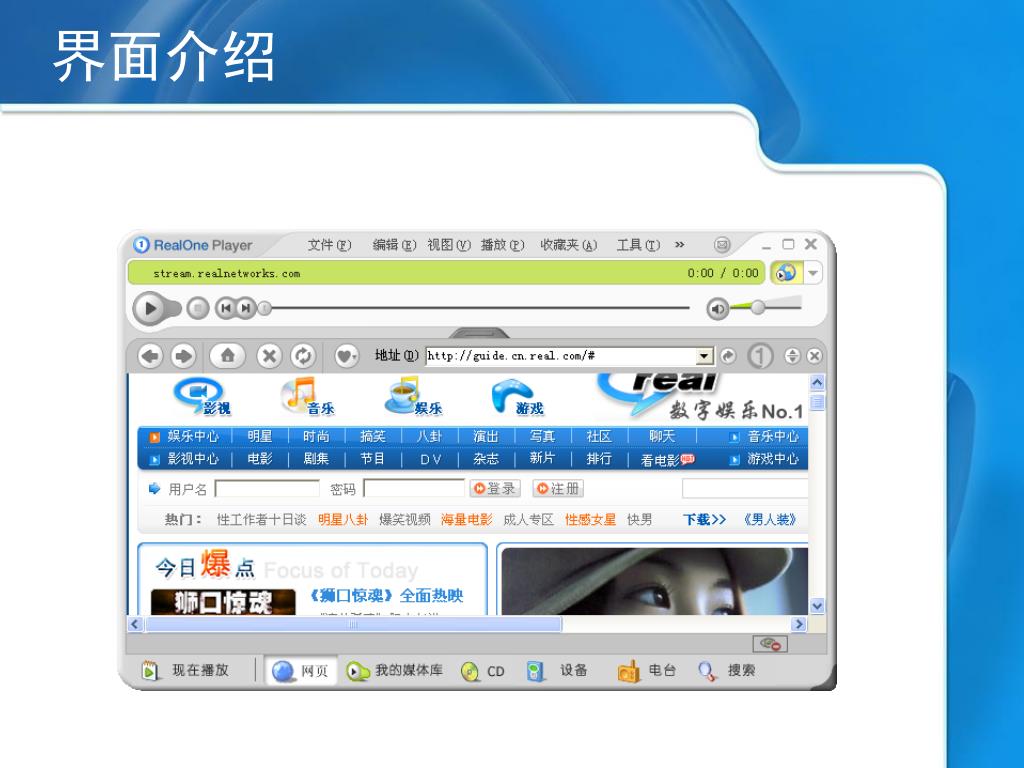This screenshot has height=768, width=1024.
Task: Expand the address bar dropdown
Action: [x=703, y=356]
